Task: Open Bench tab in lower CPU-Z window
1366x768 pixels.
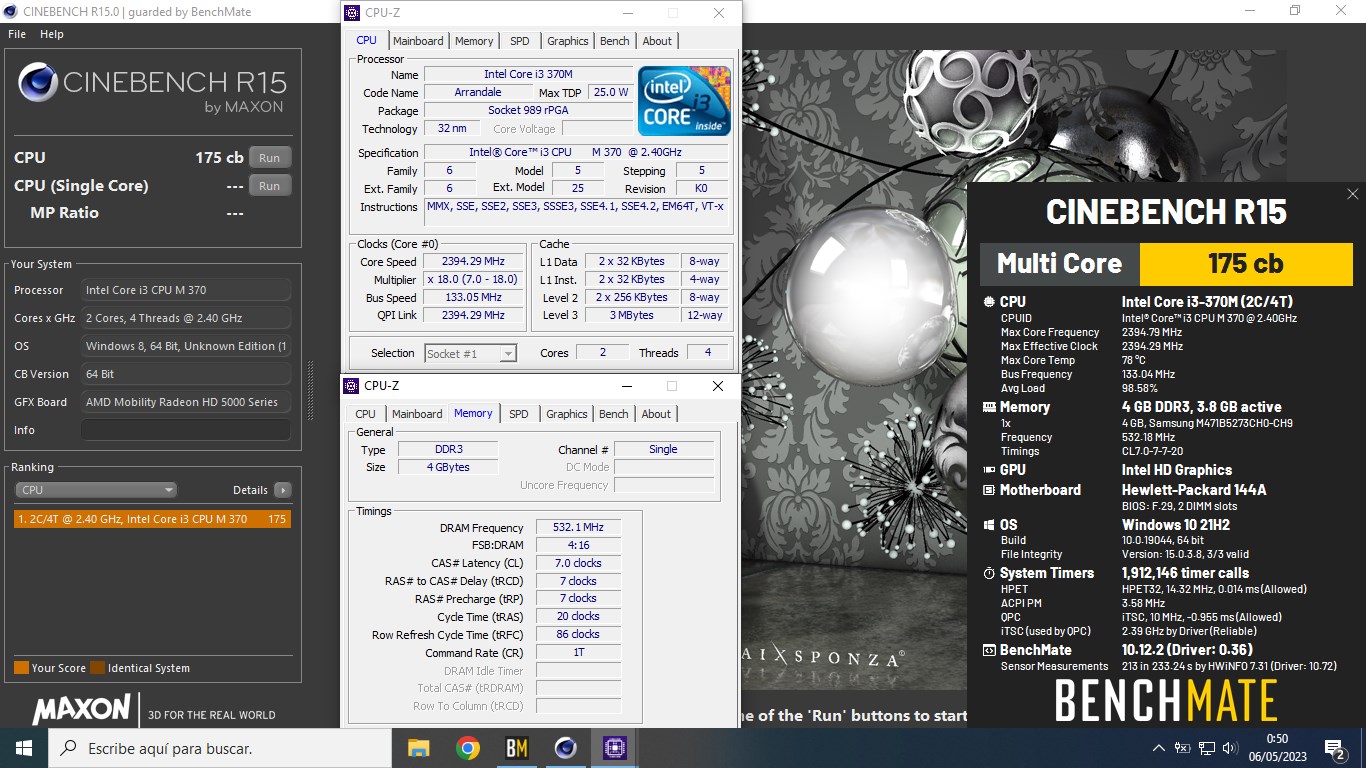Action: pos(614,414)
